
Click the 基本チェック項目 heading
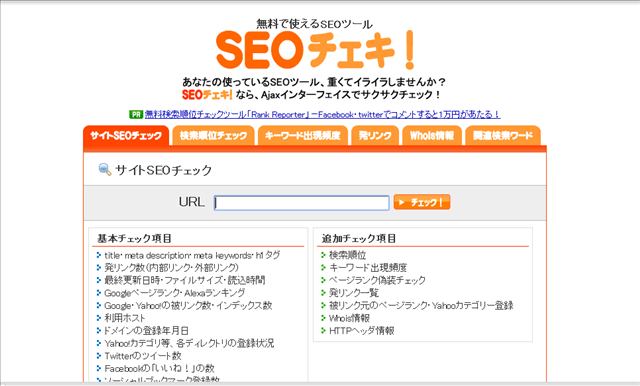[x=134, y=239]
